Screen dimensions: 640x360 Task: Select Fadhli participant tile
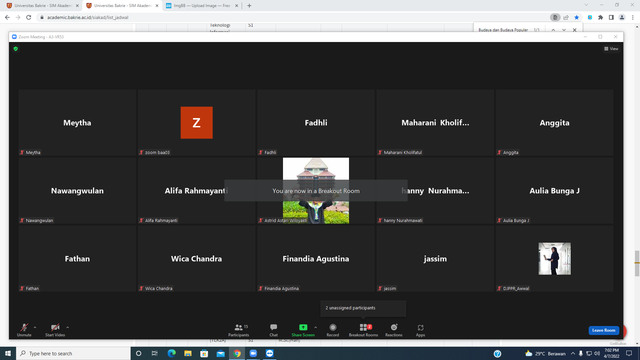(x=316, y=122)
